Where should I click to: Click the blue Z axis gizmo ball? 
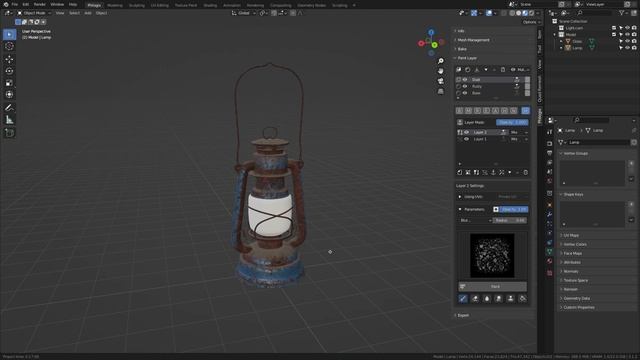[x=431, y=32]
